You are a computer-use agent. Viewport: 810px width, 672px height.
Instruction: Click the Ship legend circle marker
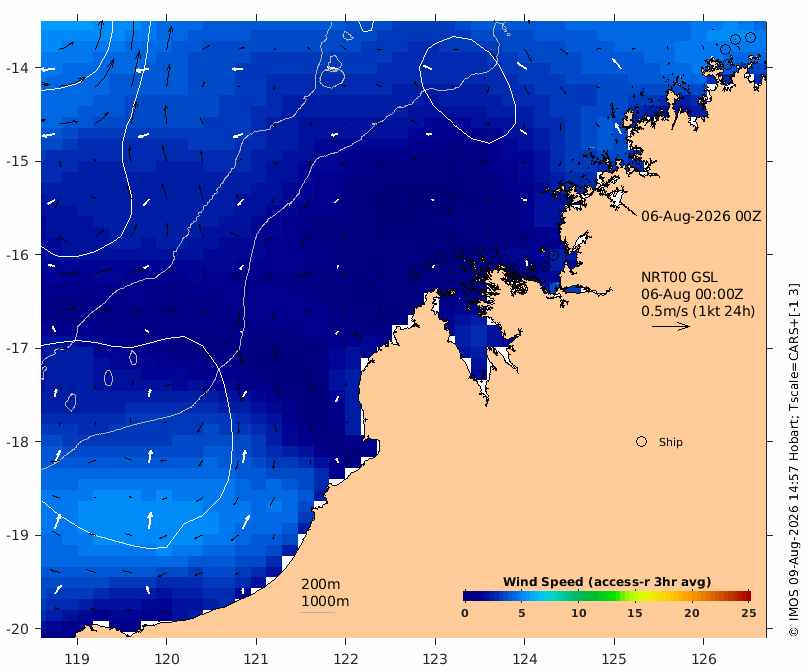coord(641,442)
